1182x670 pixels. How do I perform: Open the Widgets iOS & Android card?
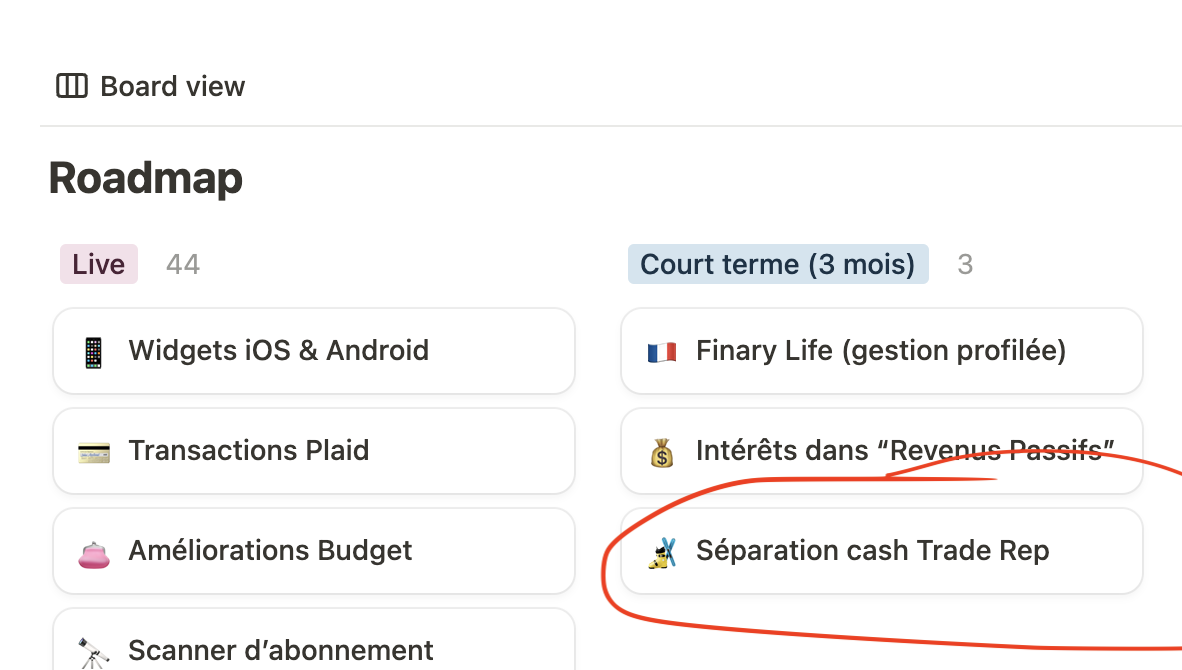(x=278, y=351)
